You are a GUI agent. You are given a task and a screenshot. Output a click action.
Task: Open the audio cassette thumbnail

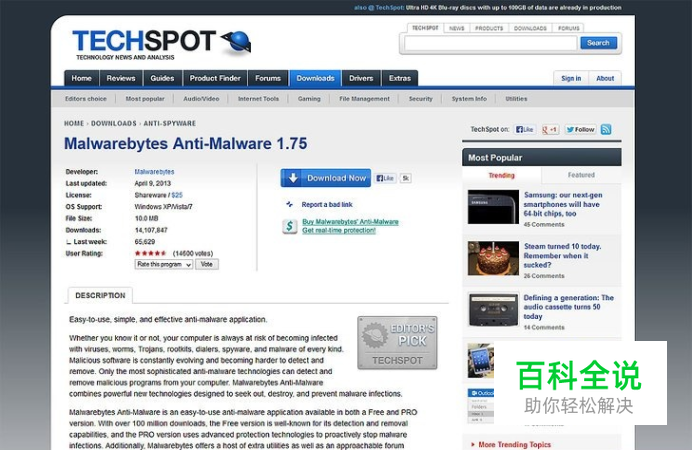[x=493, y=310]
